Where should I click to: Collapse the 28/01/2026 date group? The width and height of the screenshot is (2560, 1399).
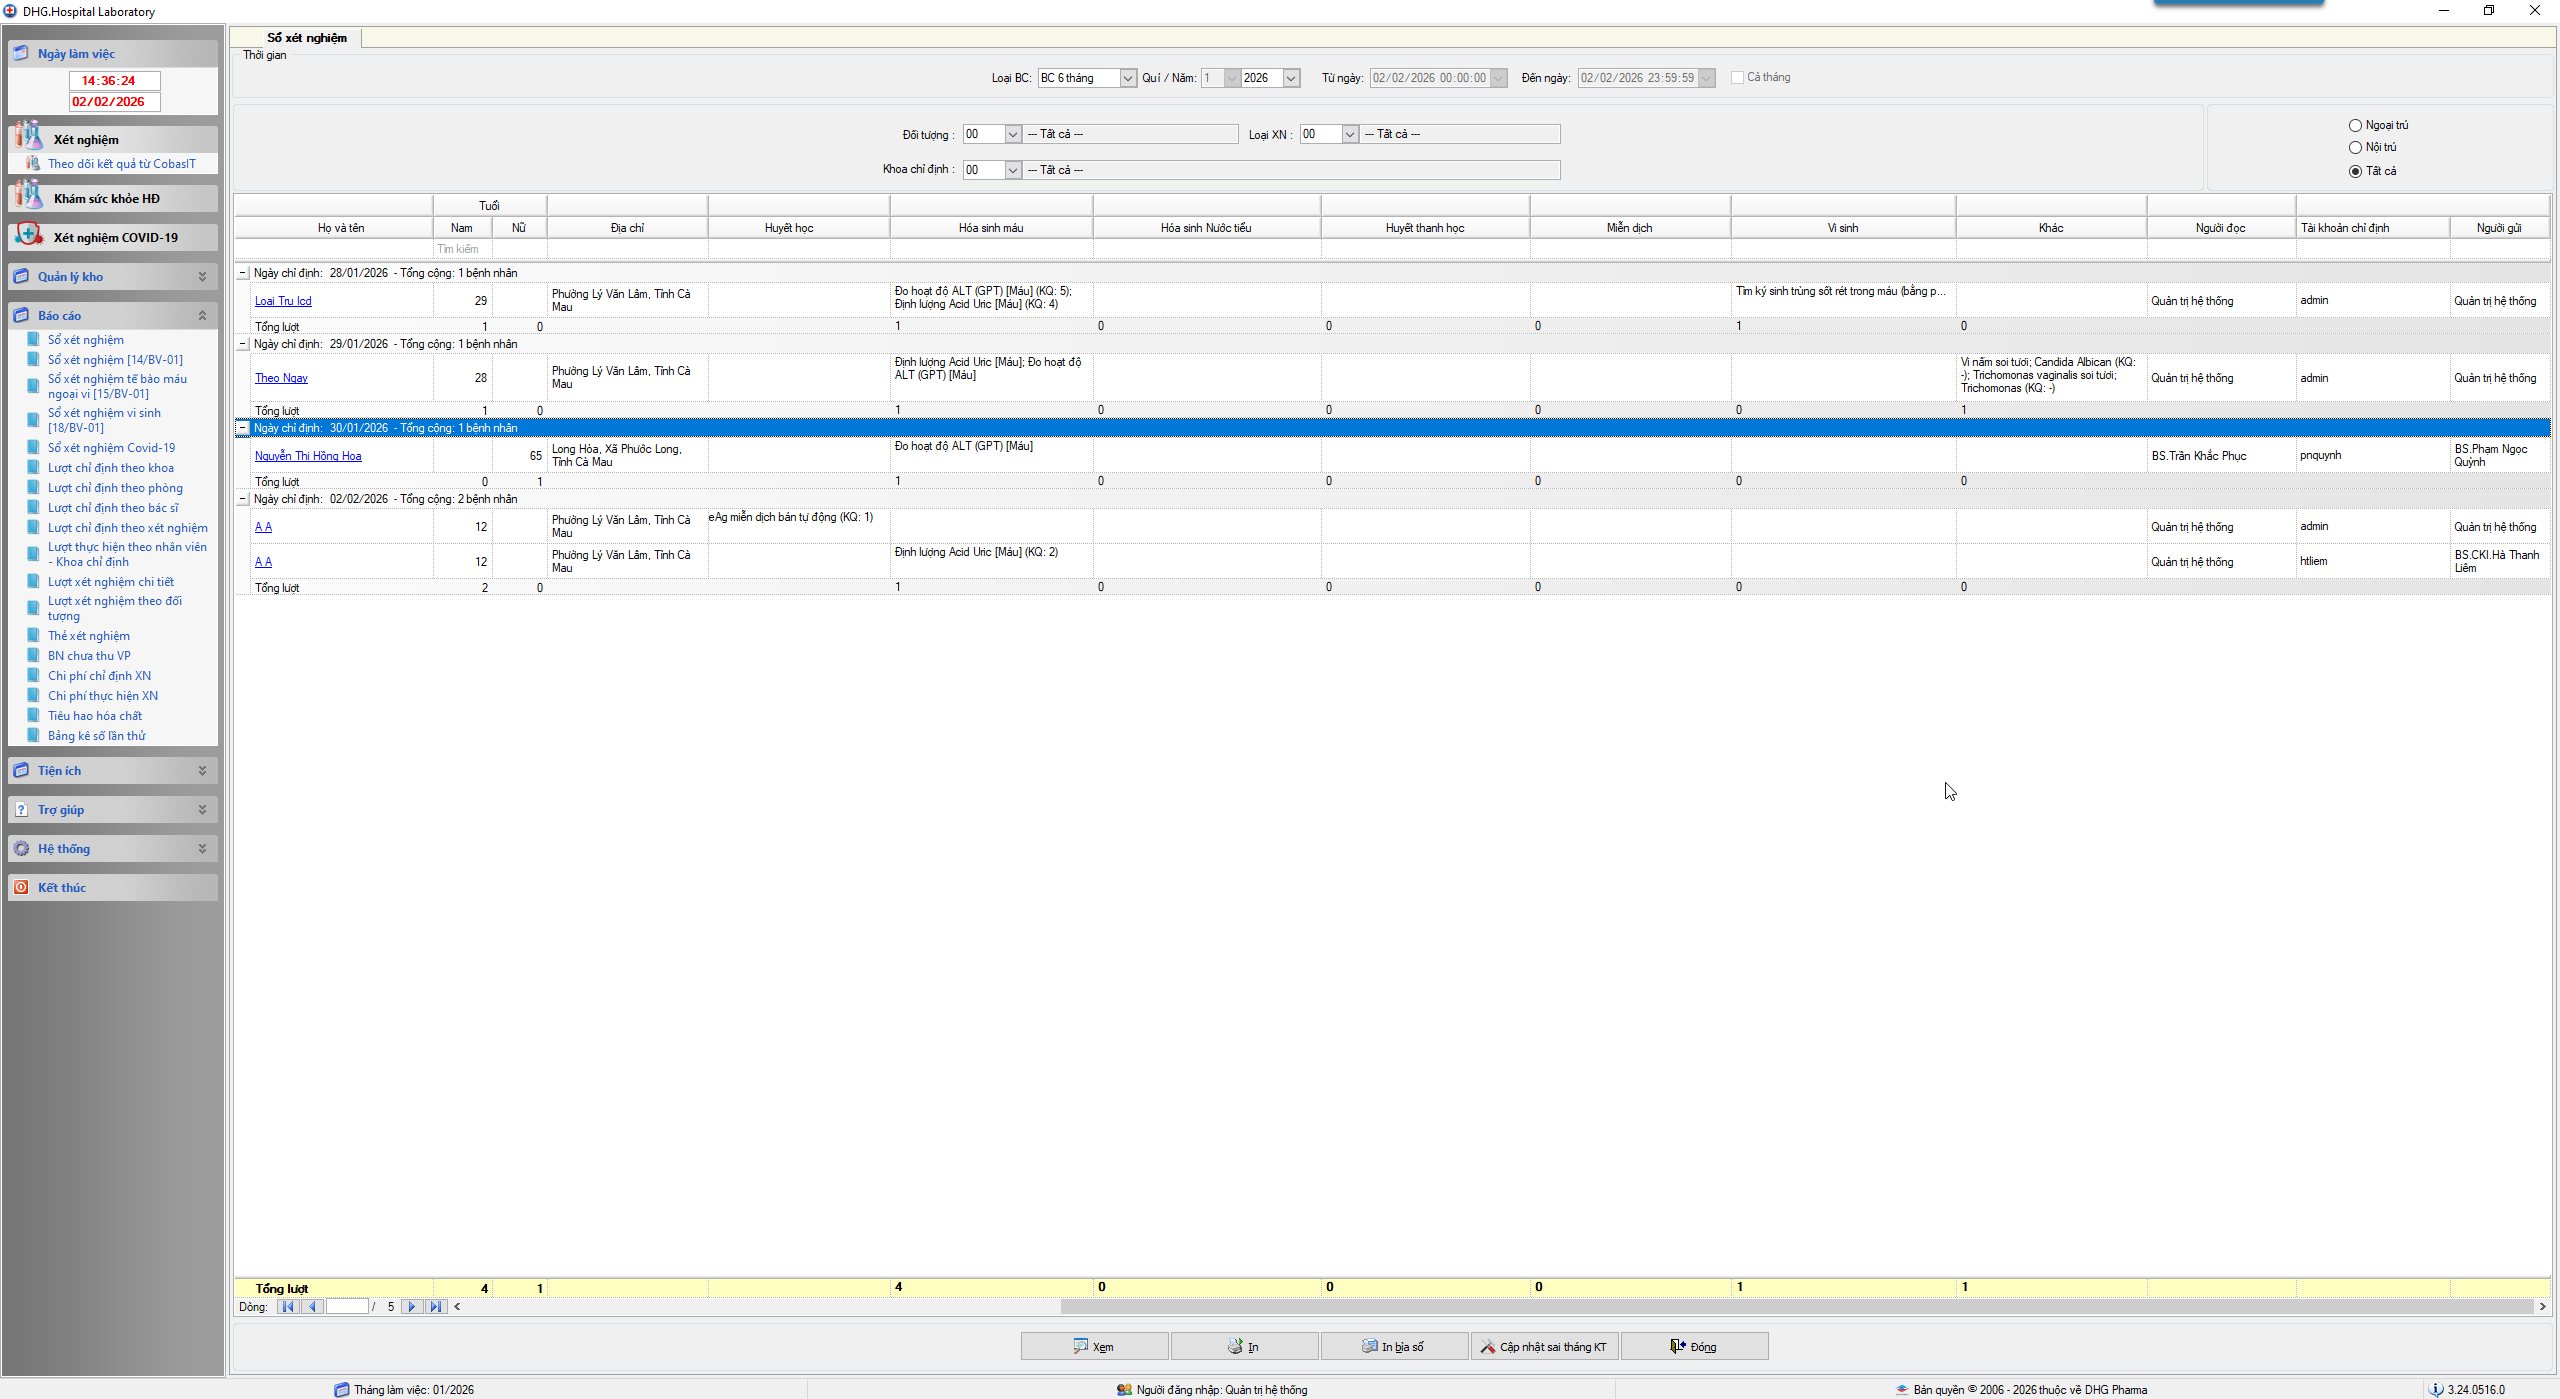point(242,273)
